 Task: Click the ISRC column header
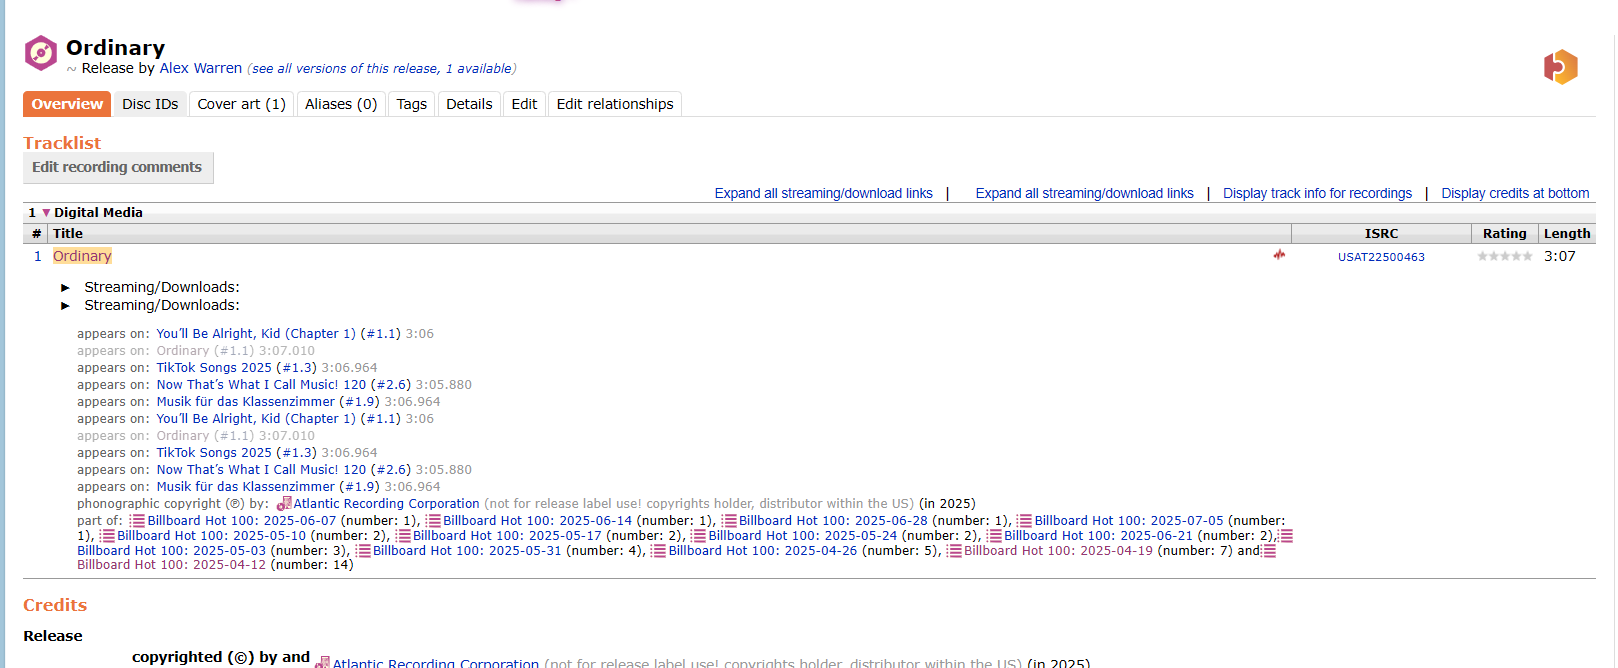pos(1381,233)
